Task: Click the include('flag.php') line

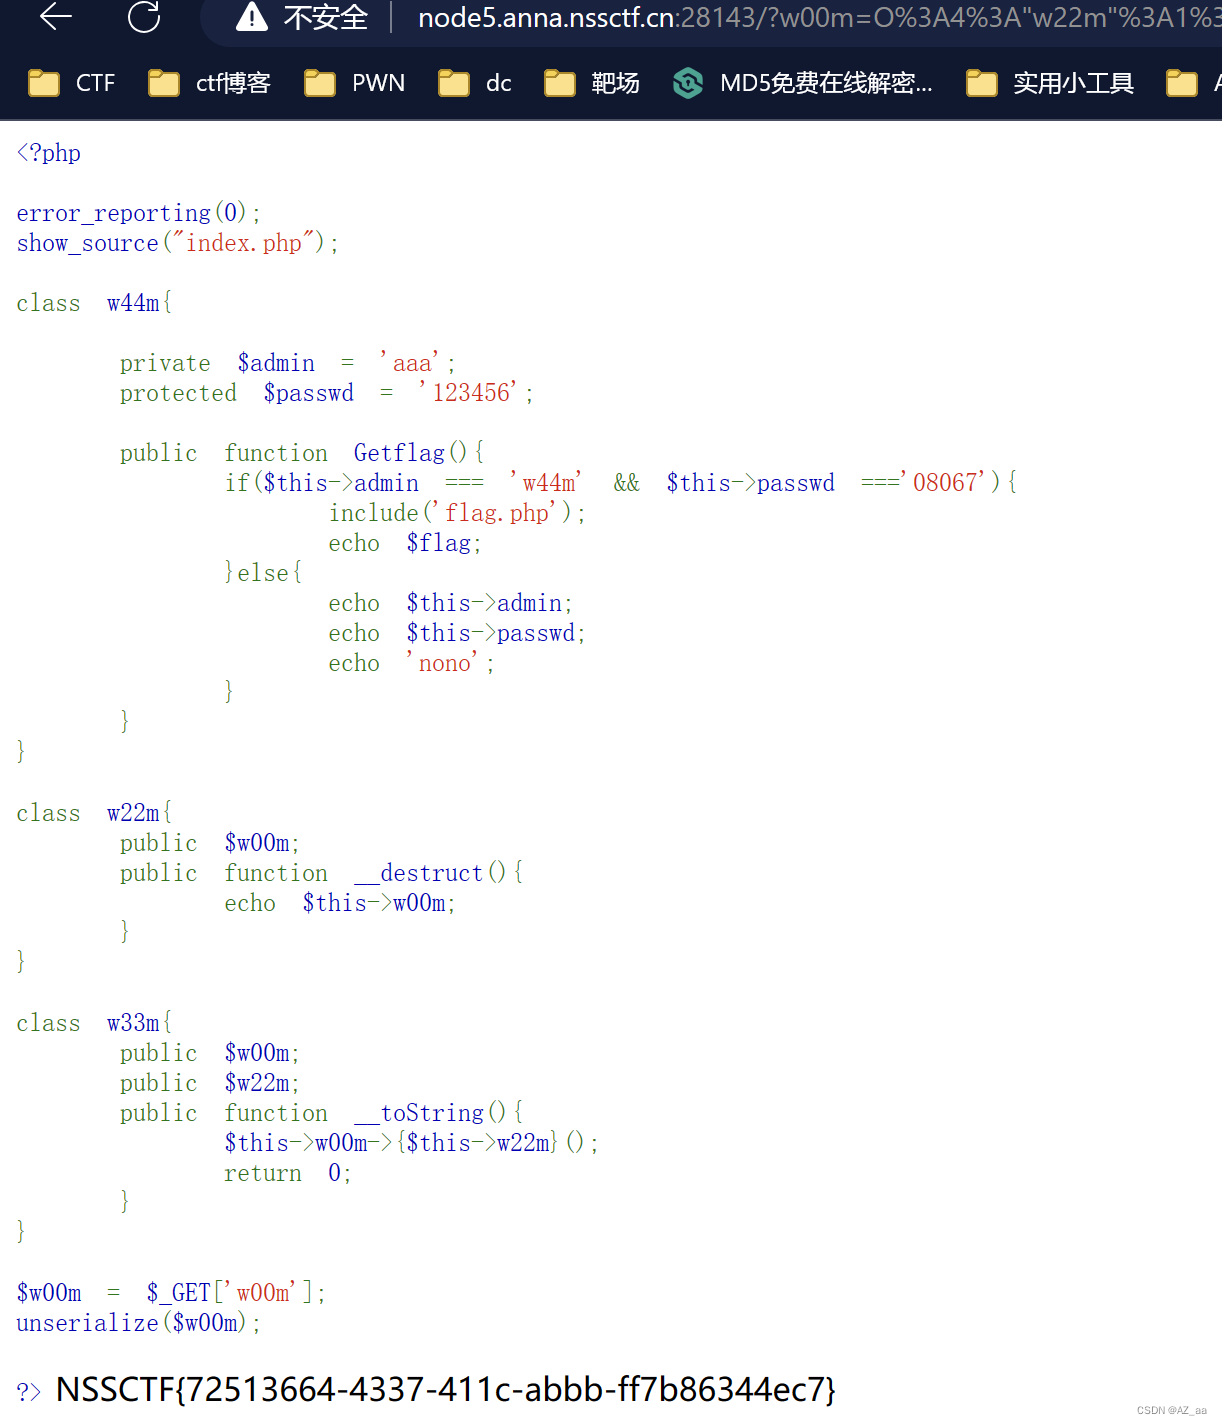Action: click(457, 513)
